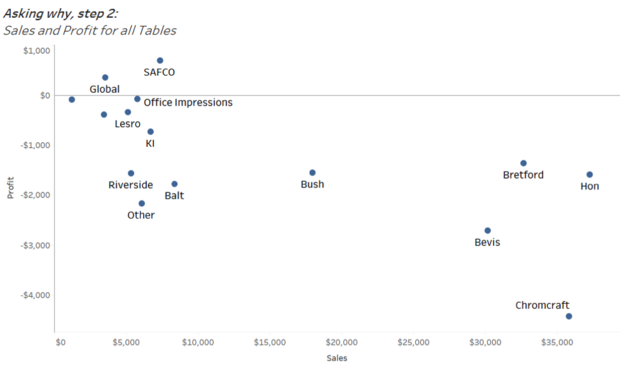Select the Riverside data point
Screen dimensions: 620x368
(131, 173)
